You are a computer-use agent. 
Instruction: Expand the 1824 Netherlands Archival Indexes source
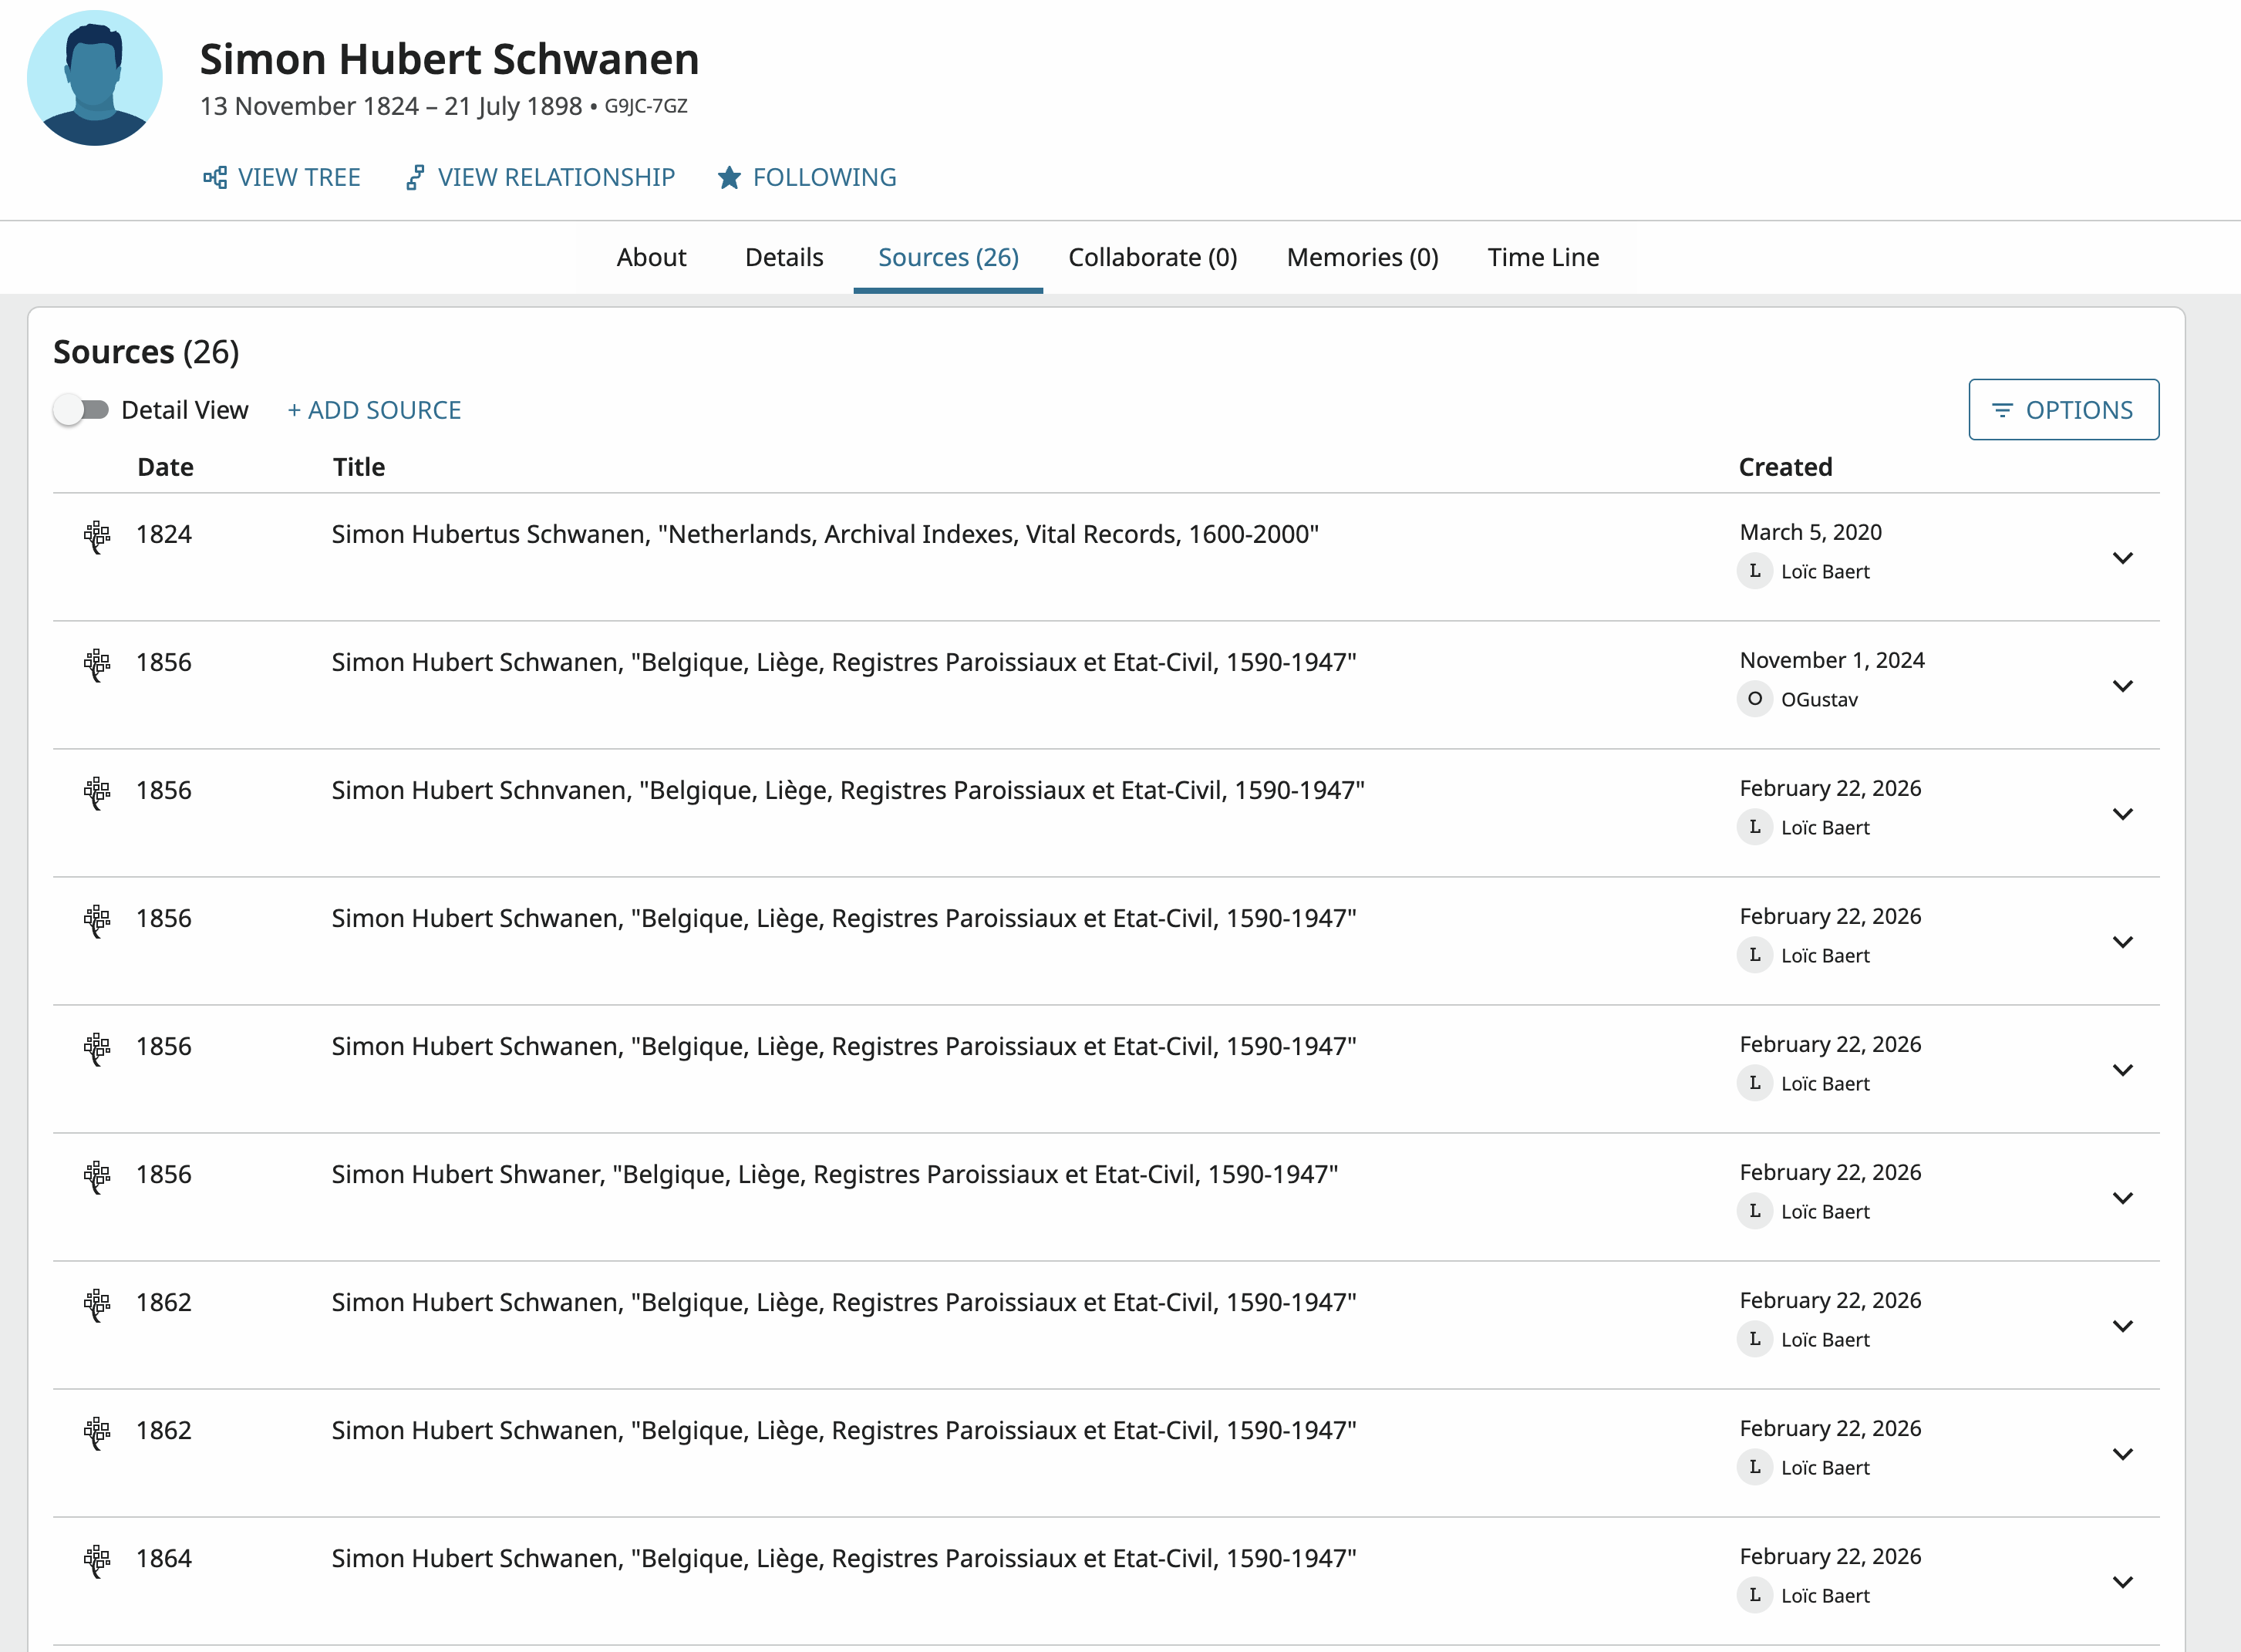(x=2122, y=558)
